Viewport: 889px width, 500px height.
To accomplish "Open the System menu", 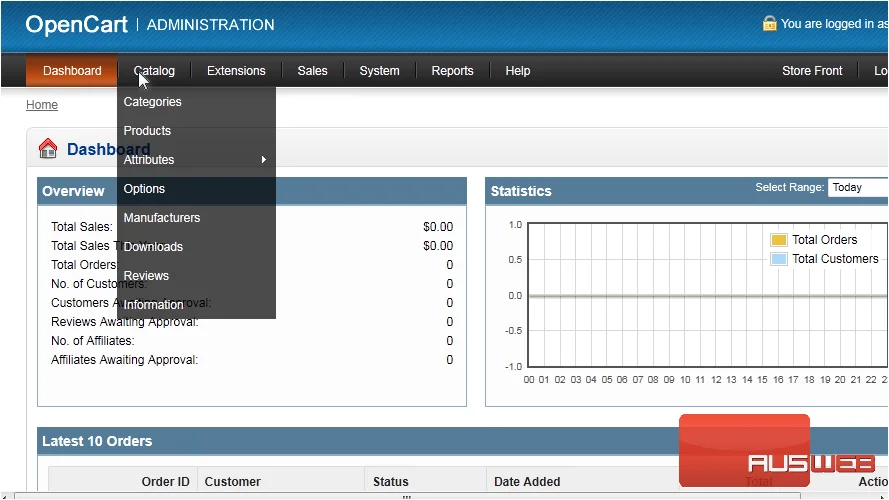I will coord(379,71).
